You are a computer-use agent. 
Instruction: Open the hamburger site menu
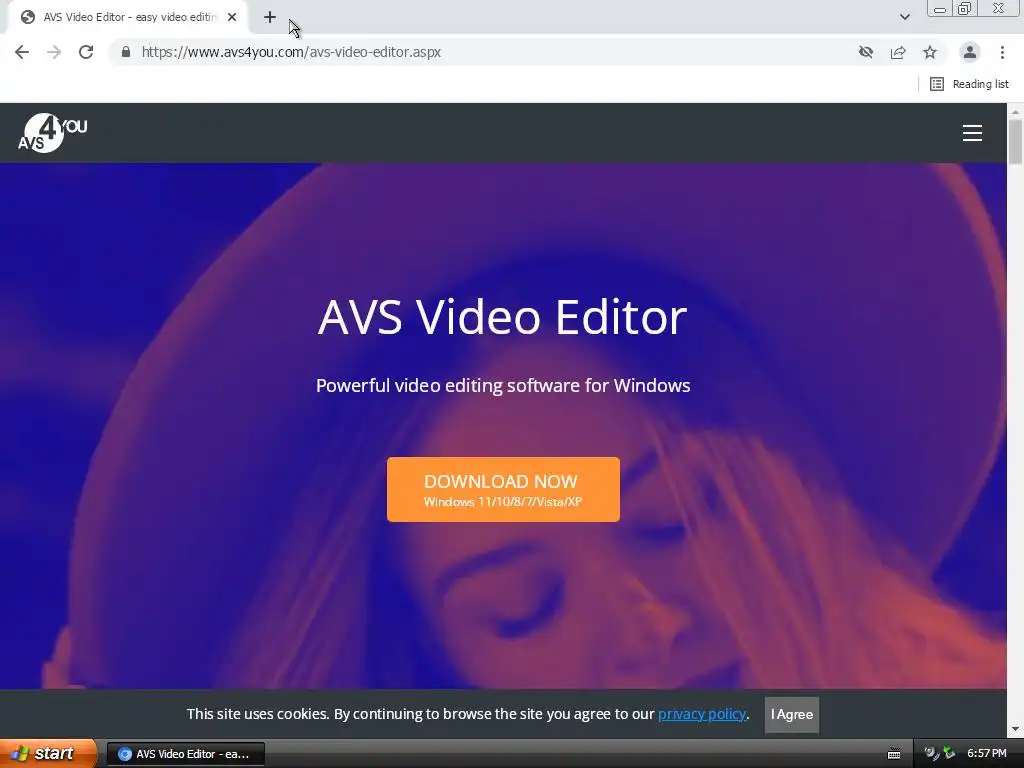(x=972, y=133)
